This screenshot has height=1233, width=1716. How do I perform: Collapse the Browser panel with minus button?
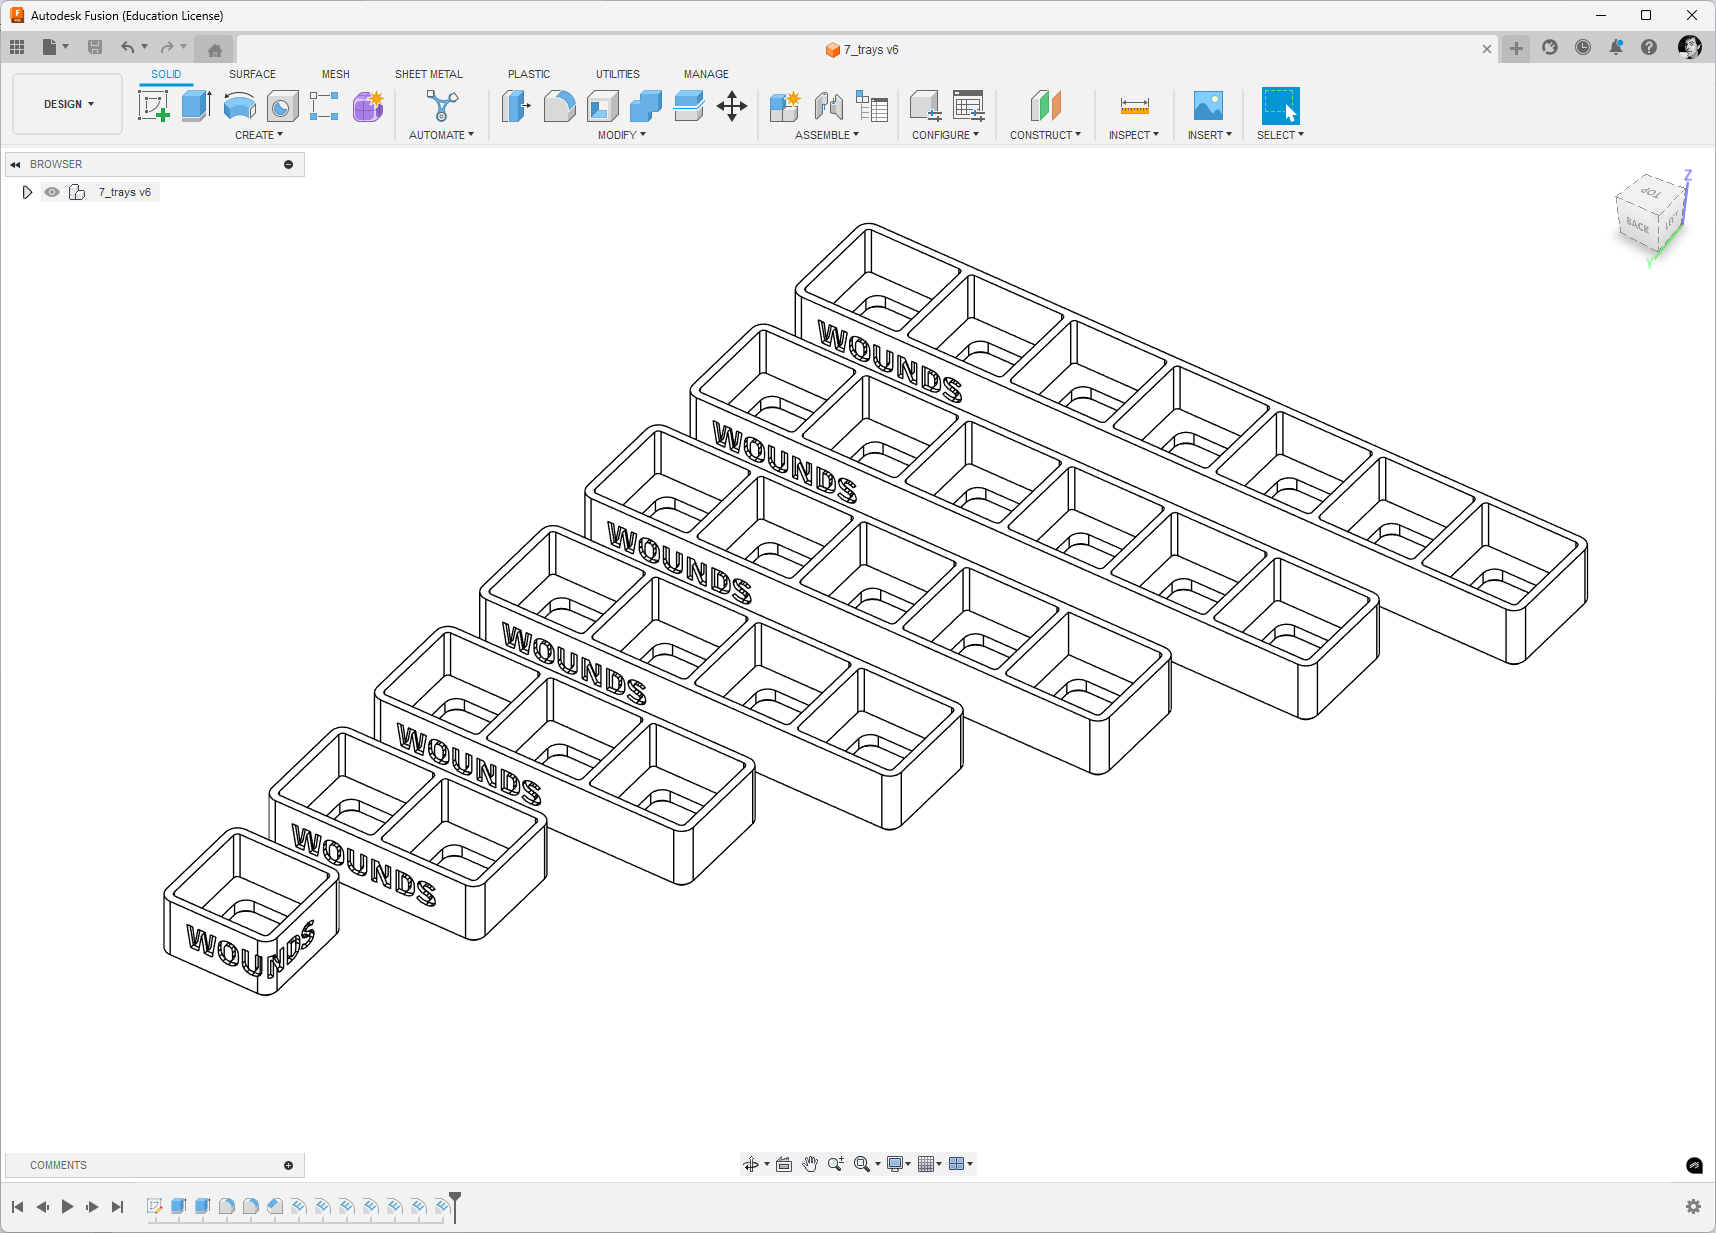click(x=289, y=164)
